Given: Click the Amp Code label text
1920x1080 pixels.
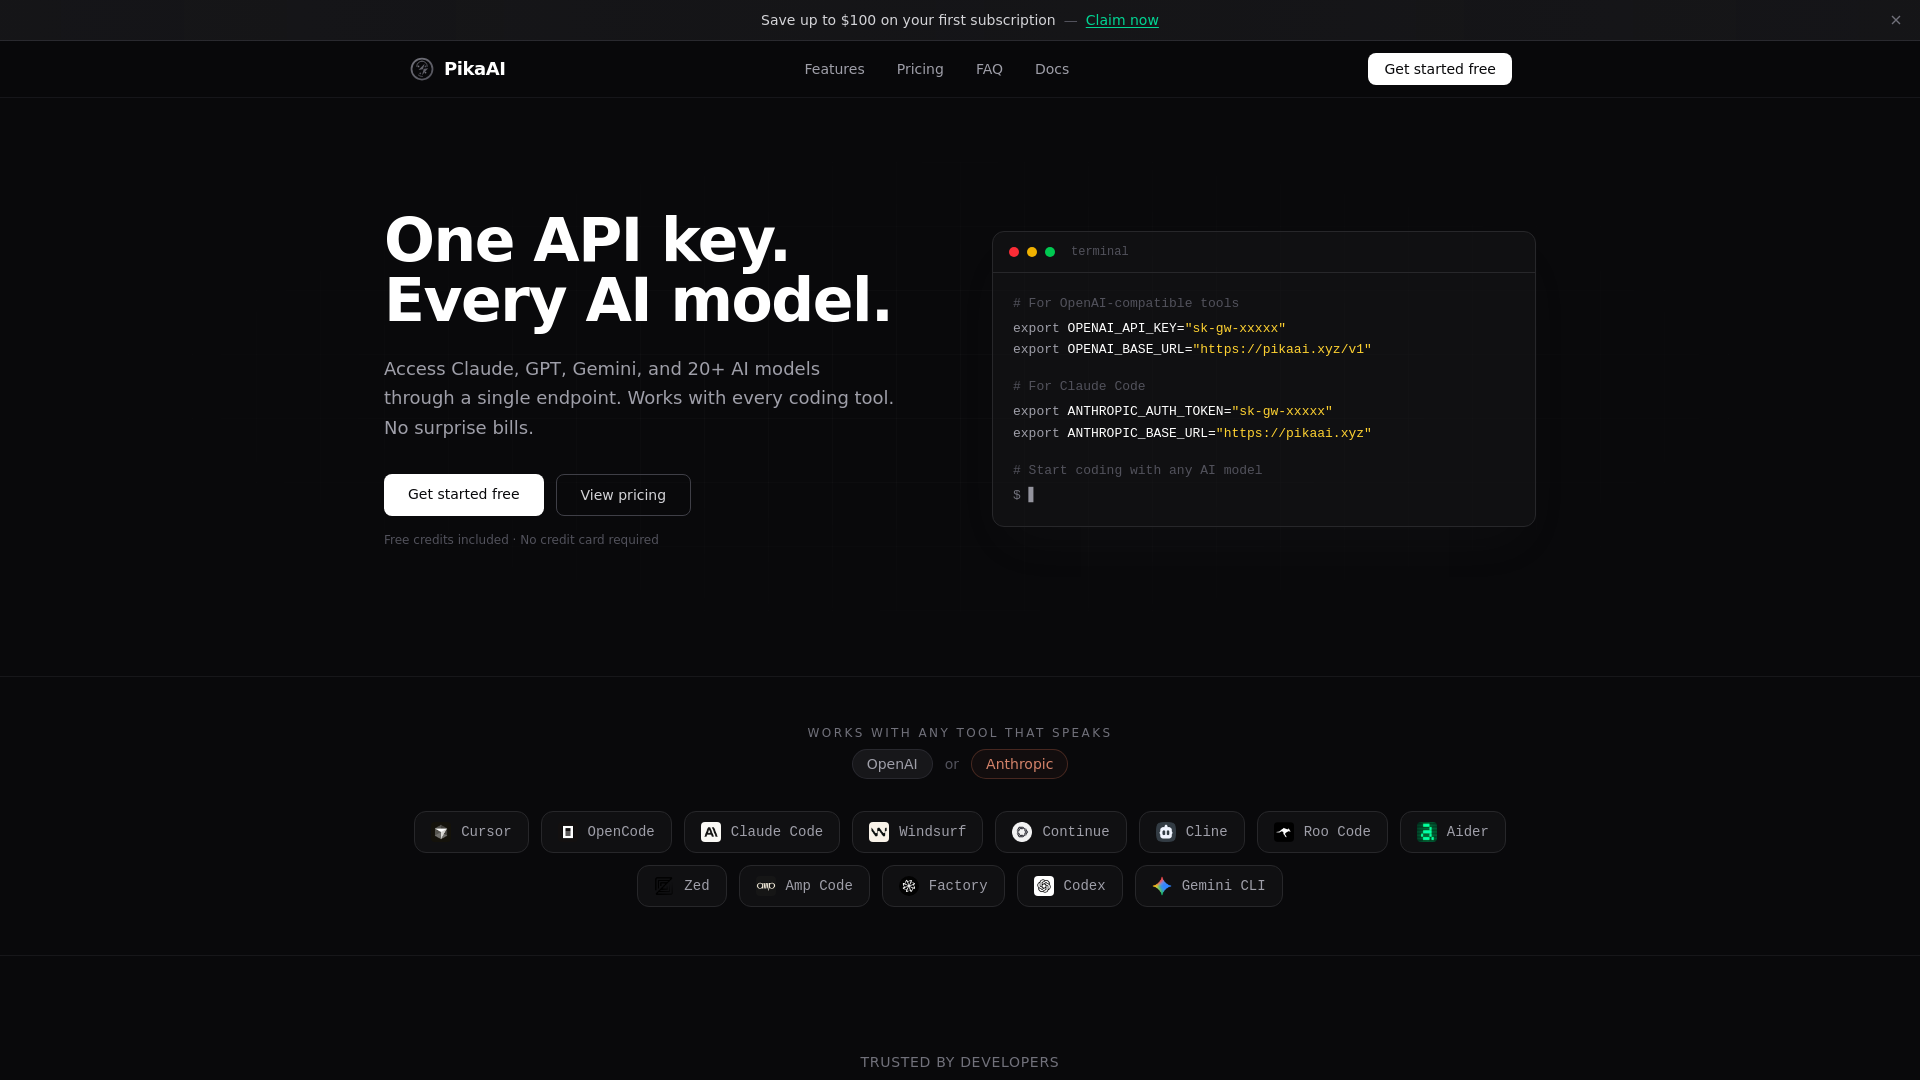Looking at the screenshot, I should 819,886.
